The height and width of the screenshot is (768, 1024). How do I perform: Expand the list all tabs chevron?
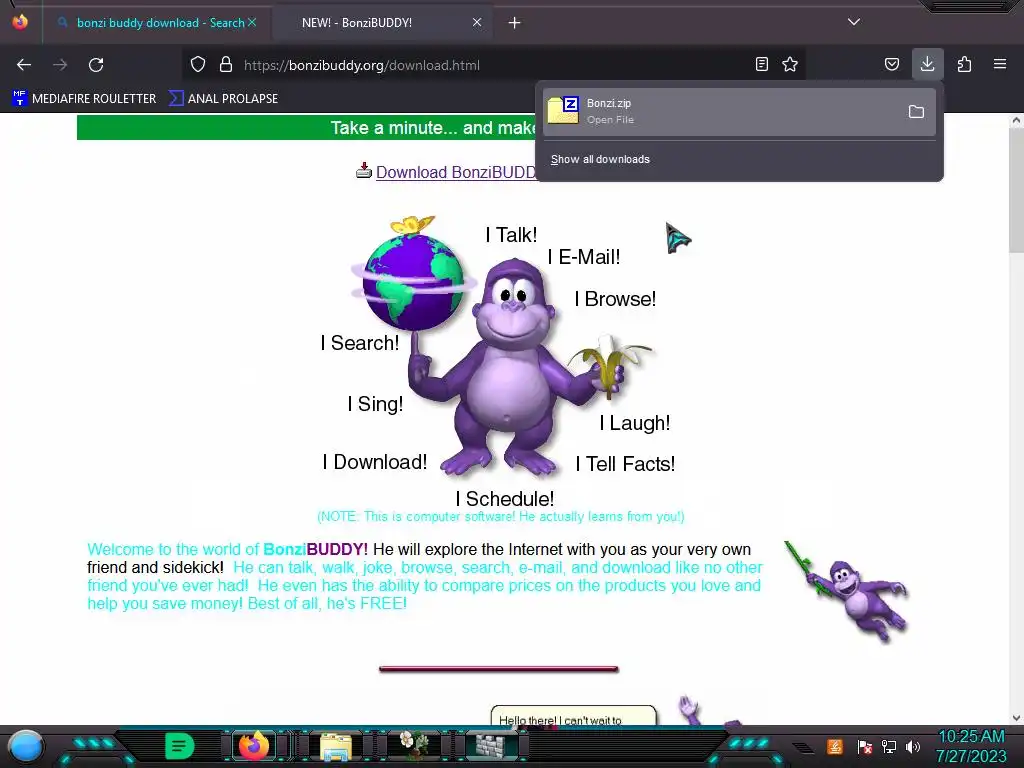[x=854, y=22]
